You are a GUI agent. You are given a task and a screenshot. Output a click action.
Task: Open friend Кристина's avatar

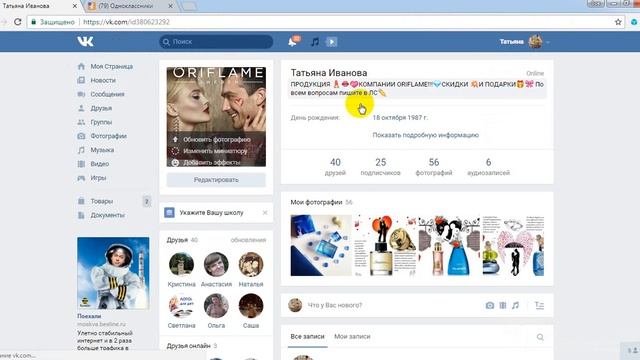[181, 264]
